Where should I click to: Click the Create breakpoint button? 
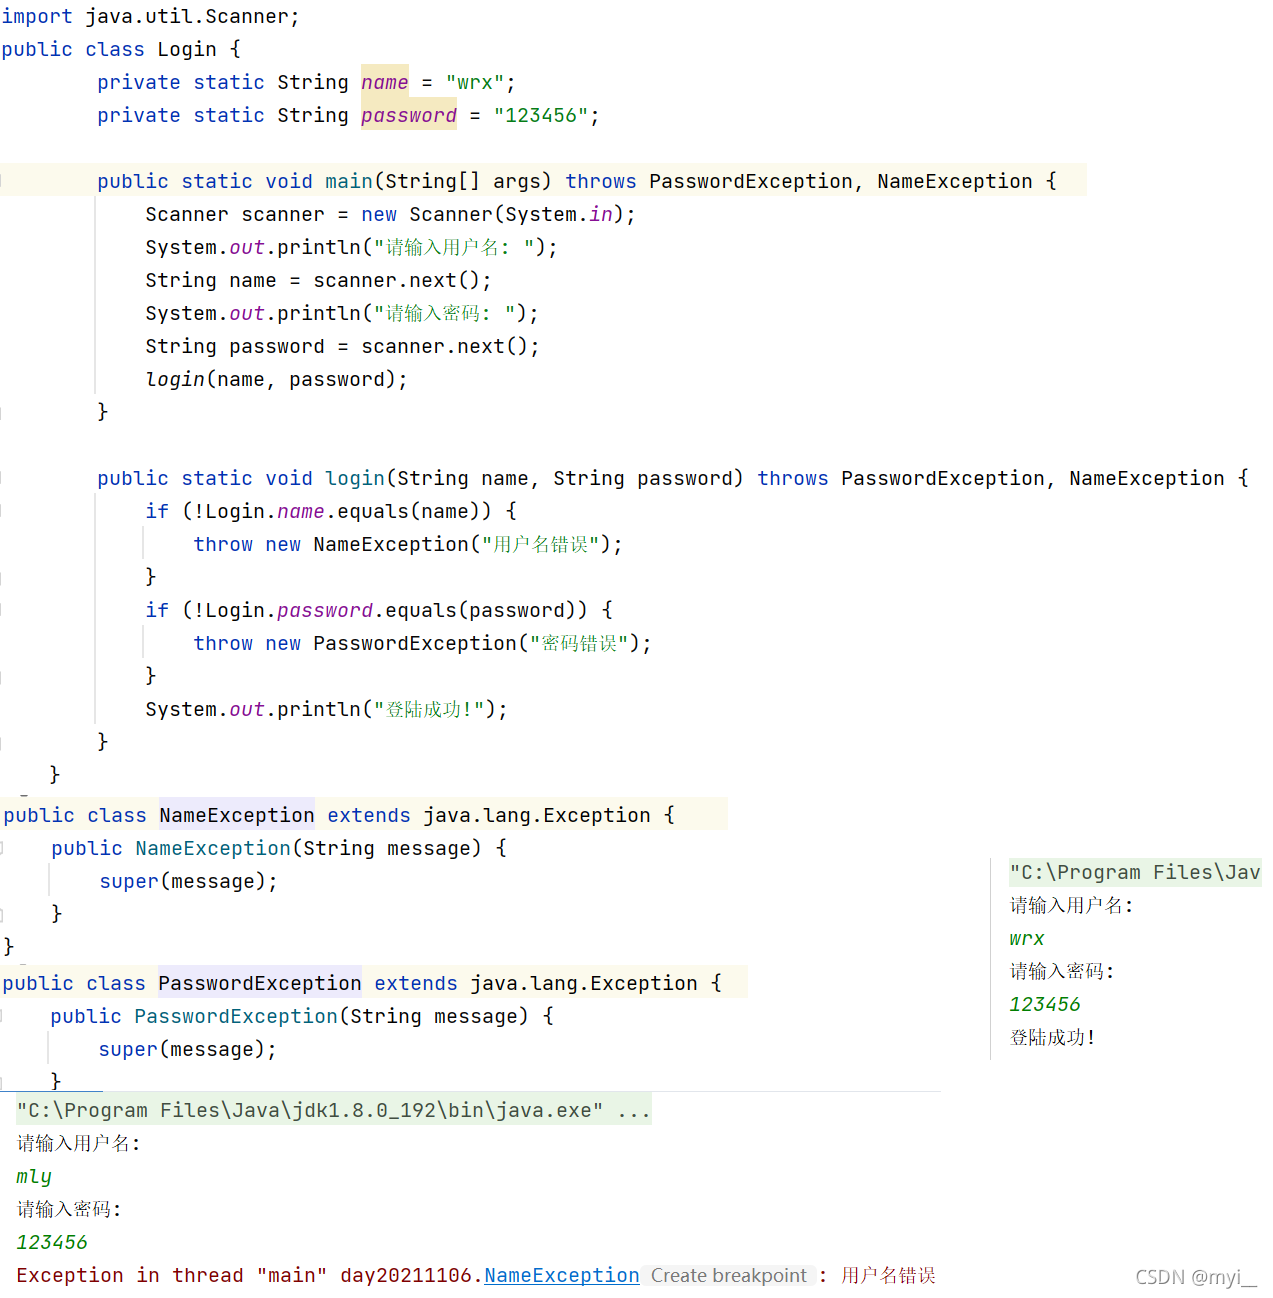click(x=729, y=1275)
